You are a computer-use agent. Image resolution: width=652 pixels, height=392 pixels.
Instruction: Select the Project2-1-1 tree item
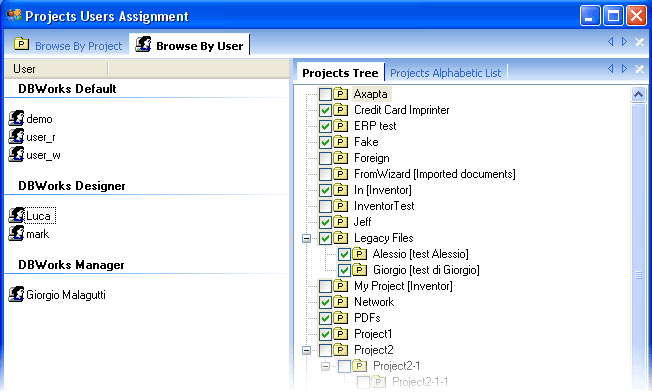(x=420, y=382)
